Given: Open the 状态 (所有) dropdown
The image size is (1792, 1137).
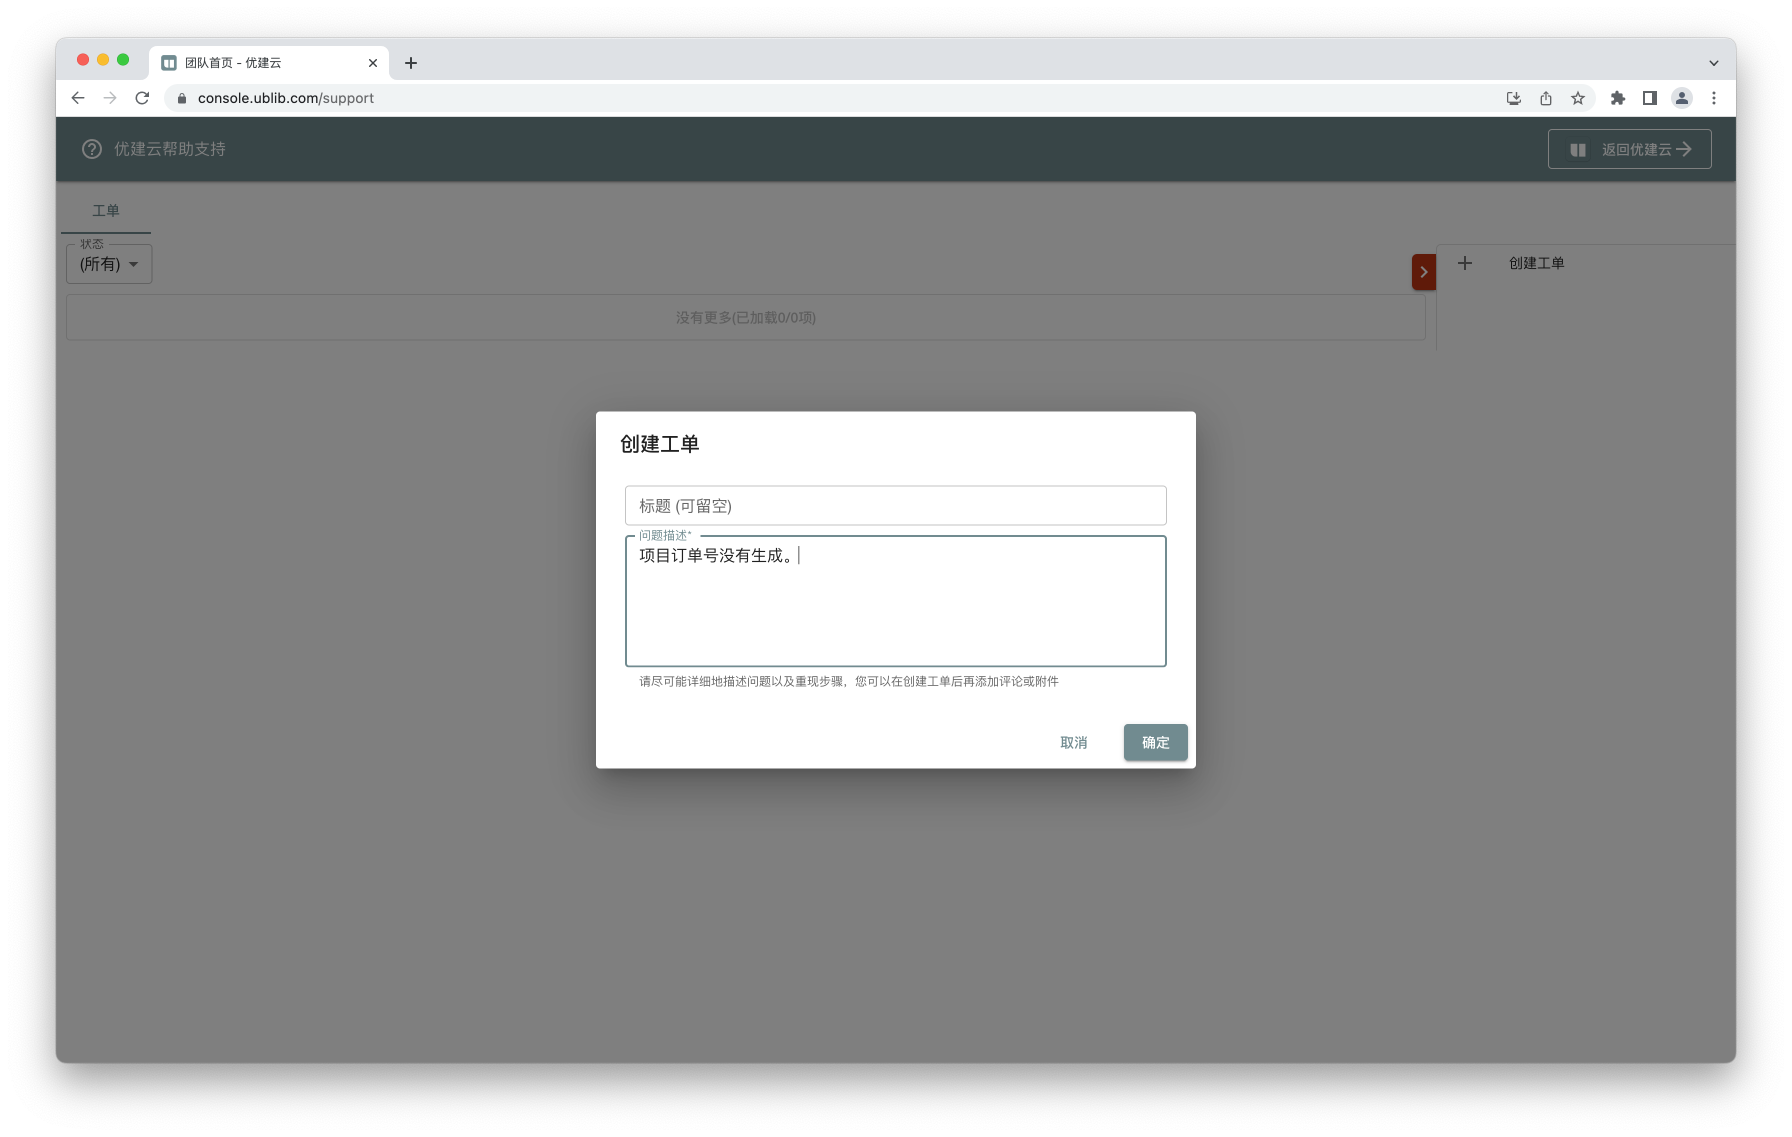Looking at the screenshot, I should coord(109,264).
